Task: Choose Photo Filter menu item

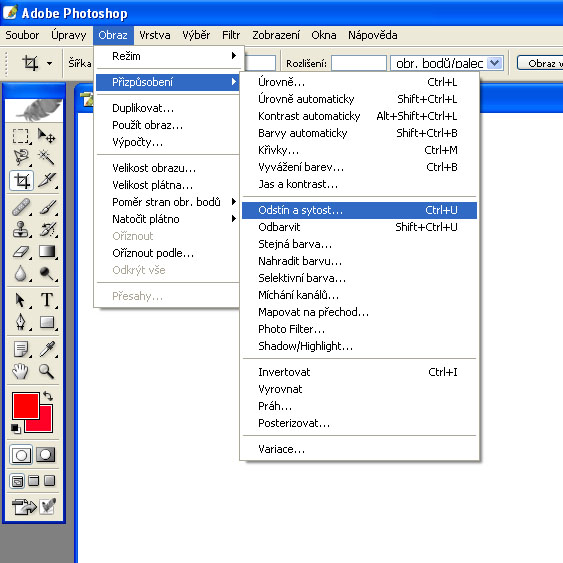Action: [x=359, y=329]
